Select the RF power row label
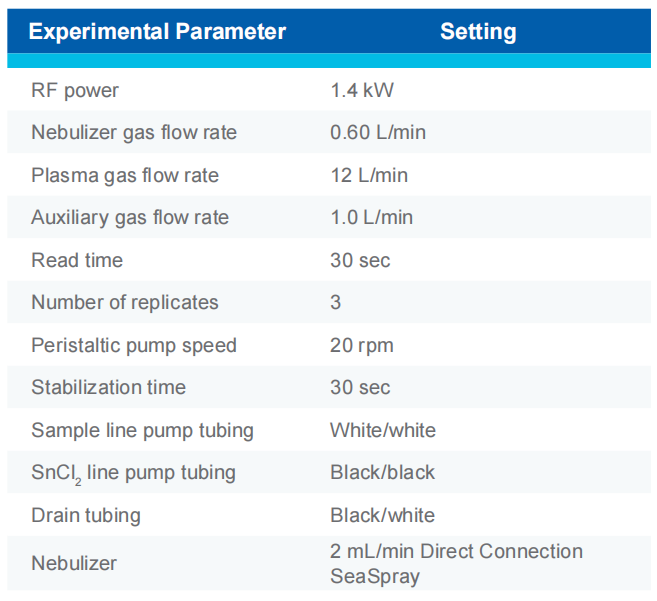Screen dimensions: 657x601 (x=75, y=91)
